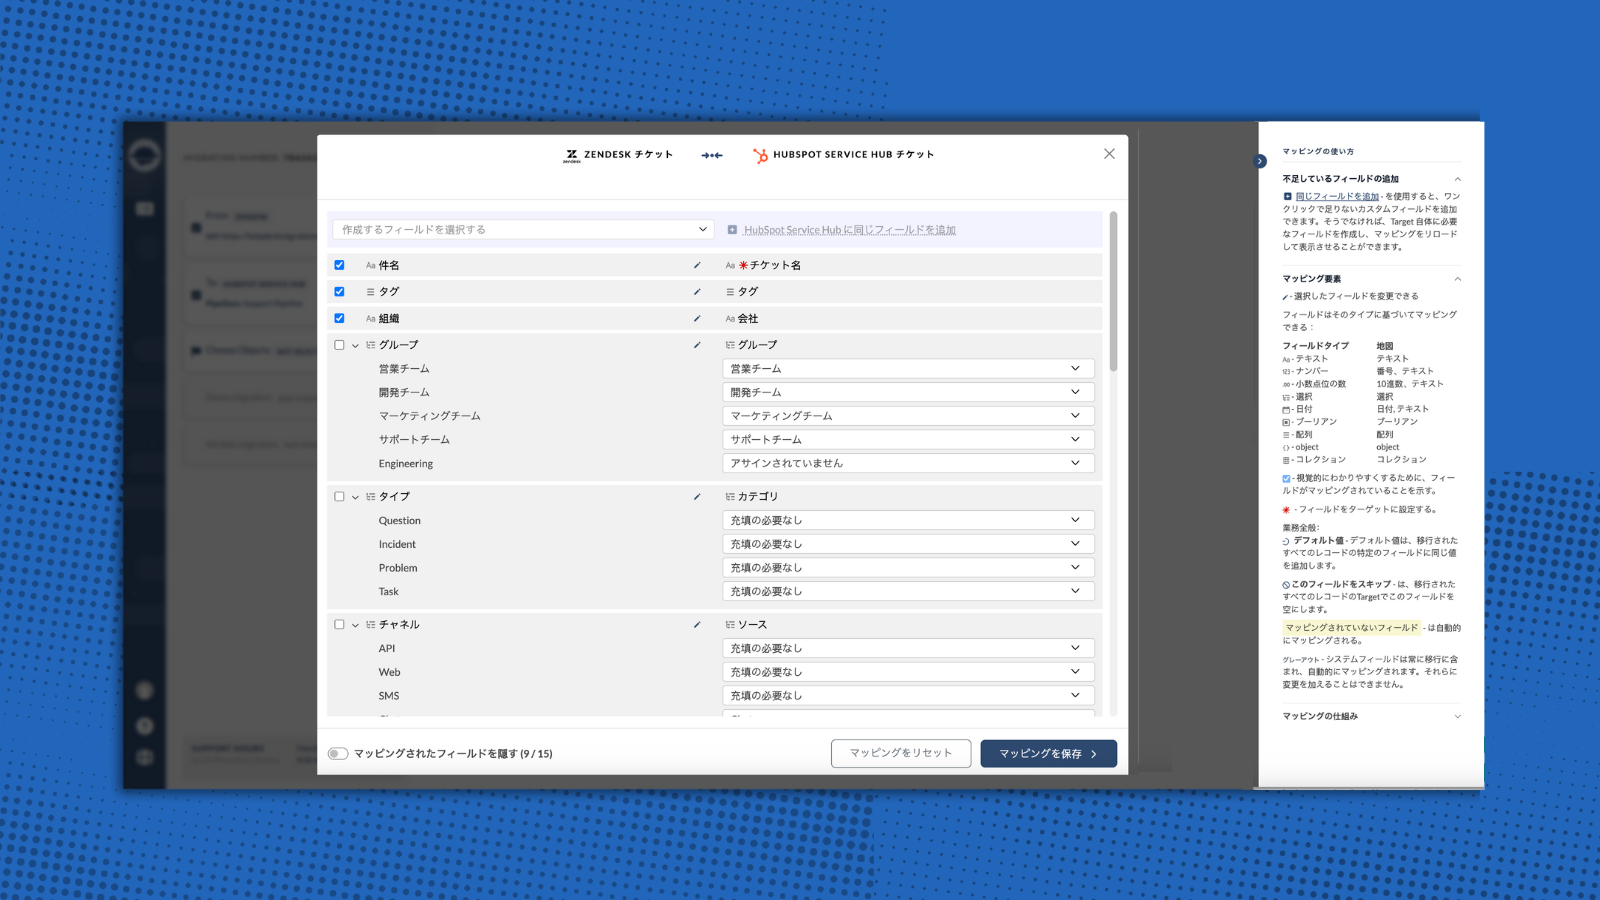Uncheck the 件名 field checkbox

click(339, 265)
